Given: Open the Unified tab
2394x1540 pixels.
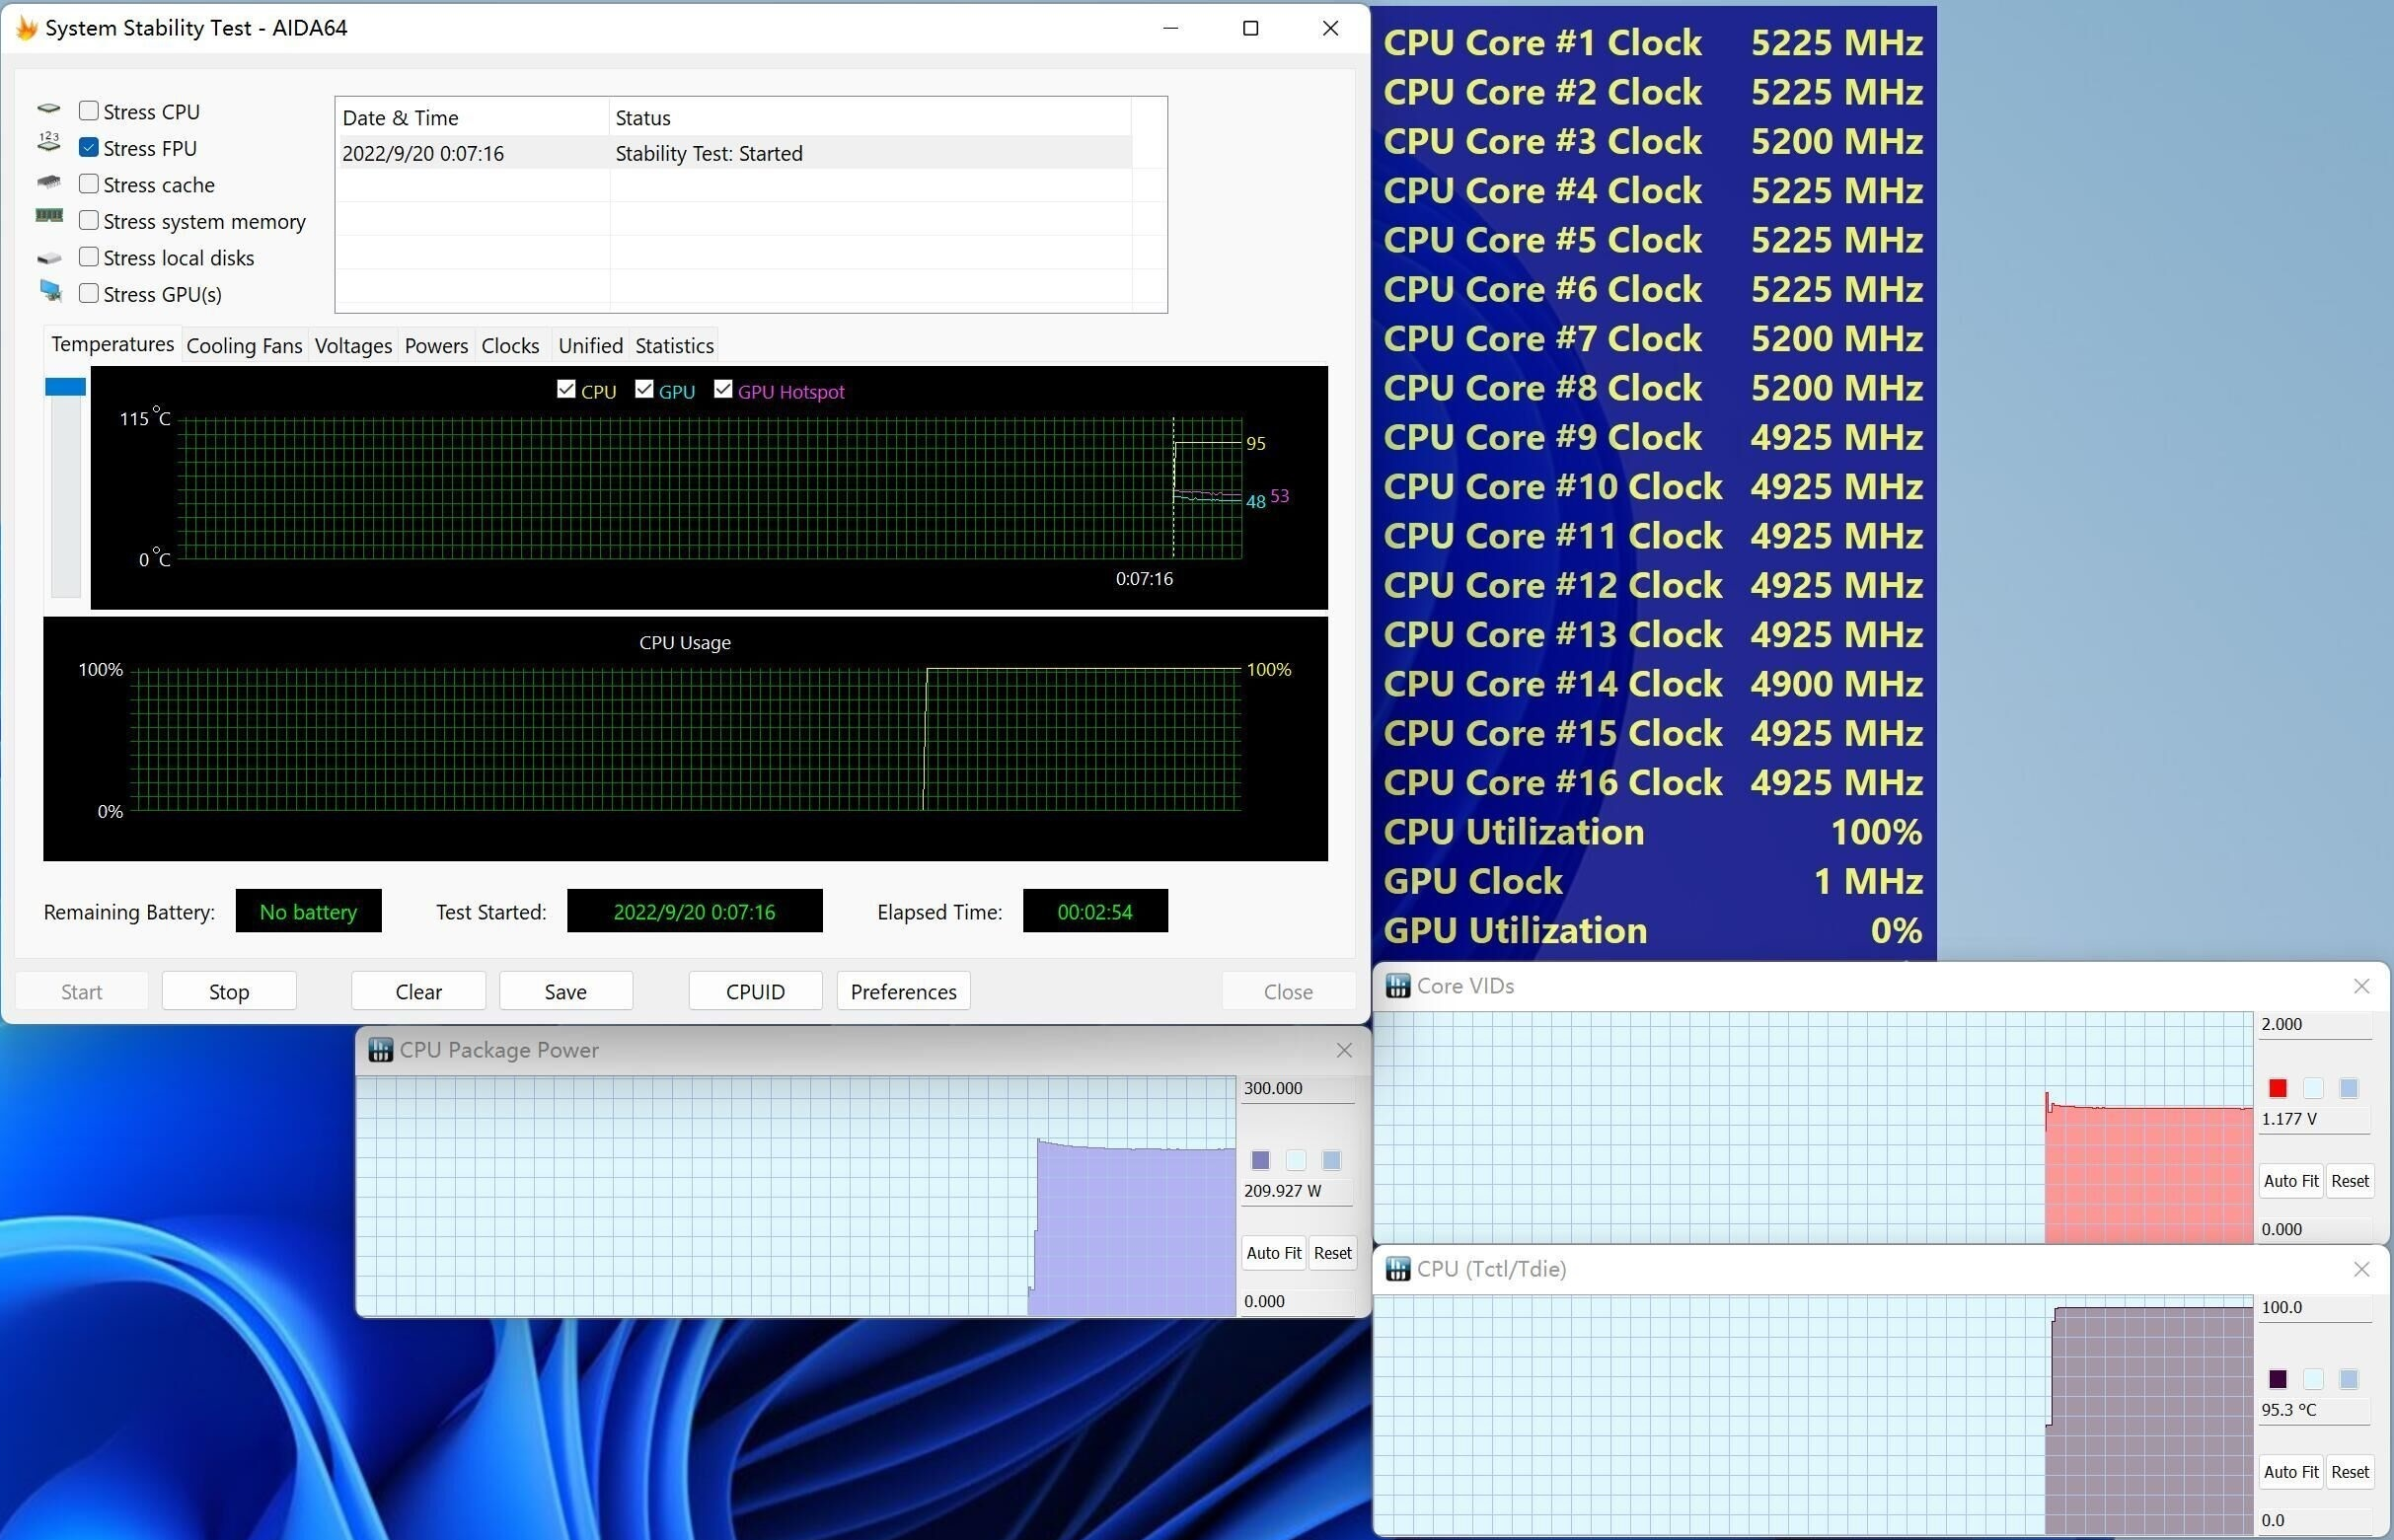Looking at the screenshot, I should pos(590,346).
